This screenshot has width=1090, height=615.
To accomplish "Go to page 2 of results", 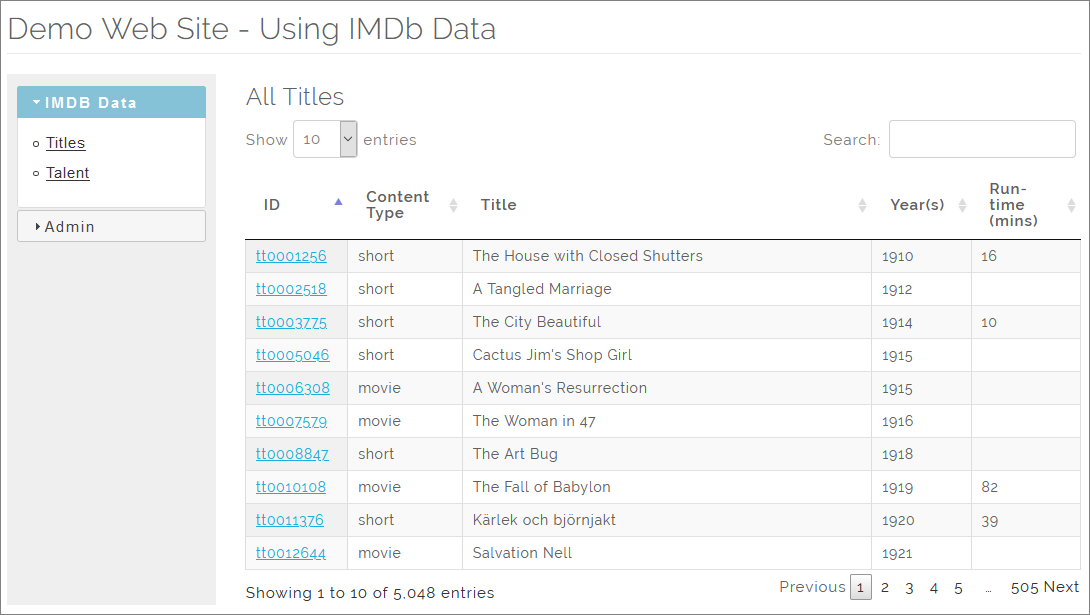I will 885,588.
